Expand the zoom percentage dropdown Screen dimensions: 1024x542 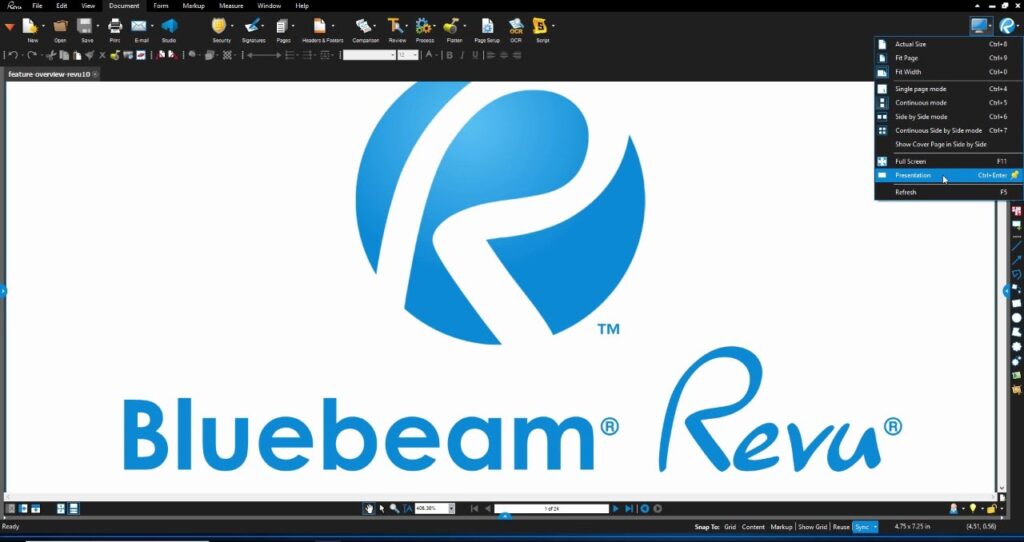point(451,509)
